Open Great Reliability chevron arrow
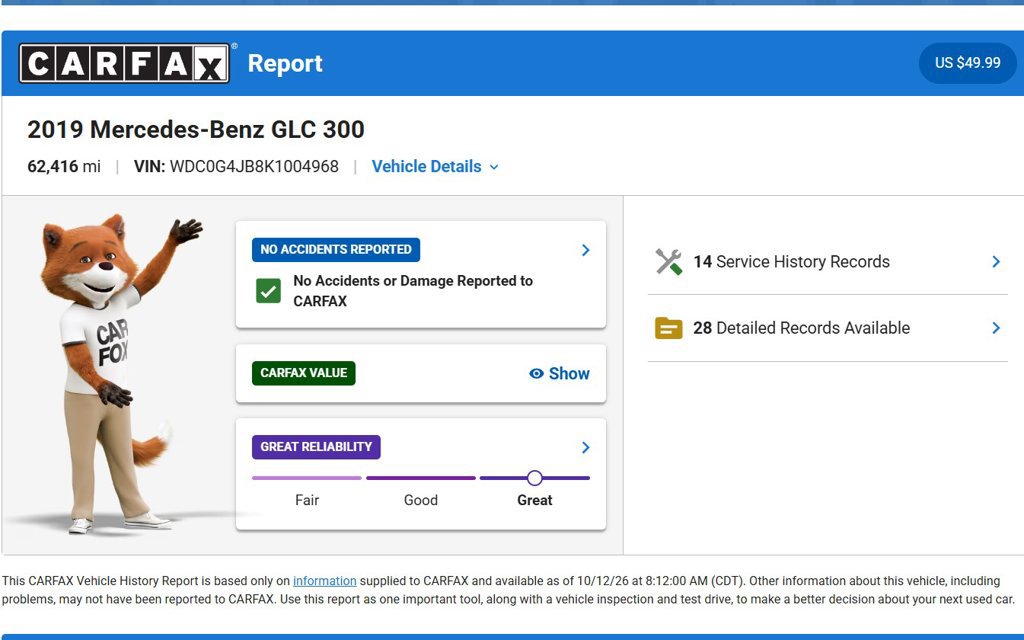This screenshot has width=1024, height=640. pos(586,447)
